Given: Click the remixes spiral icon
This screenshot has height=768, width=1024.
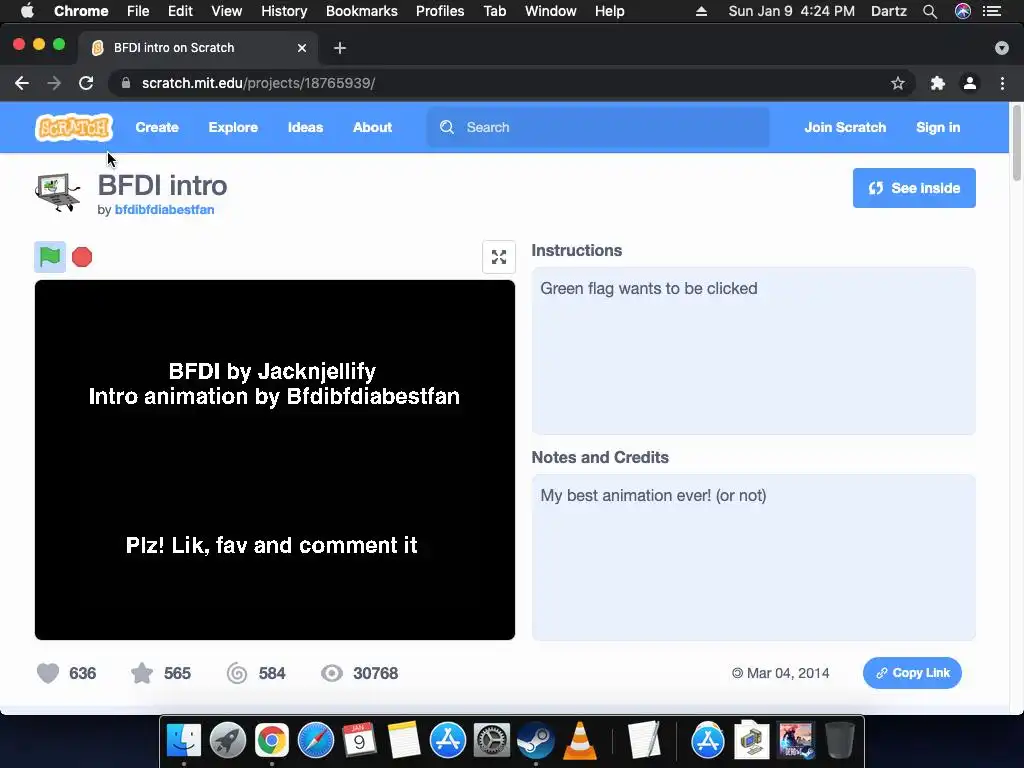Looking at the screenshot, I should coord(236,673).
